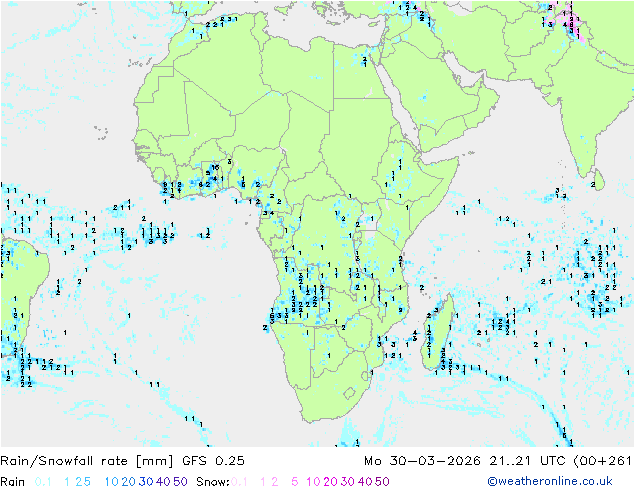Pick the Snow legend 40 color value
This screenshot has height=490, width=634.
[x=365, y=482]
